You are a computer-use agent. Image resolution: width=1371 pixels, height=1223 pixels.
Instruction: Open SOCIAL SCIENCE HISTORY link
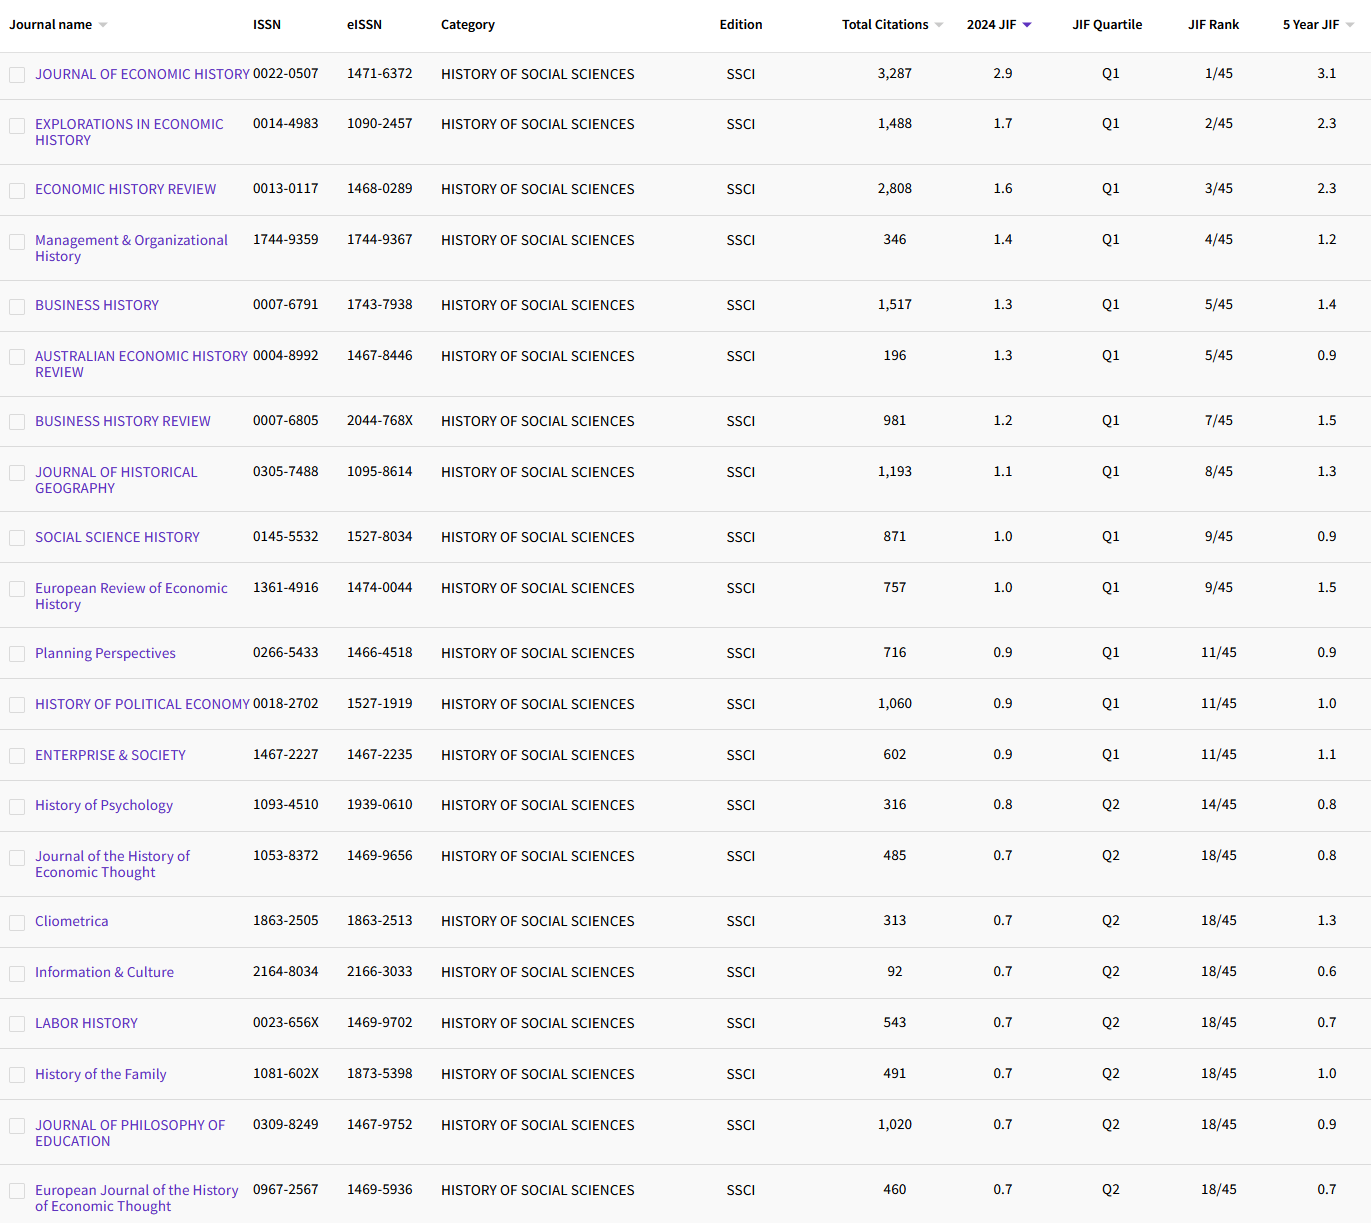tap(117, 537)
